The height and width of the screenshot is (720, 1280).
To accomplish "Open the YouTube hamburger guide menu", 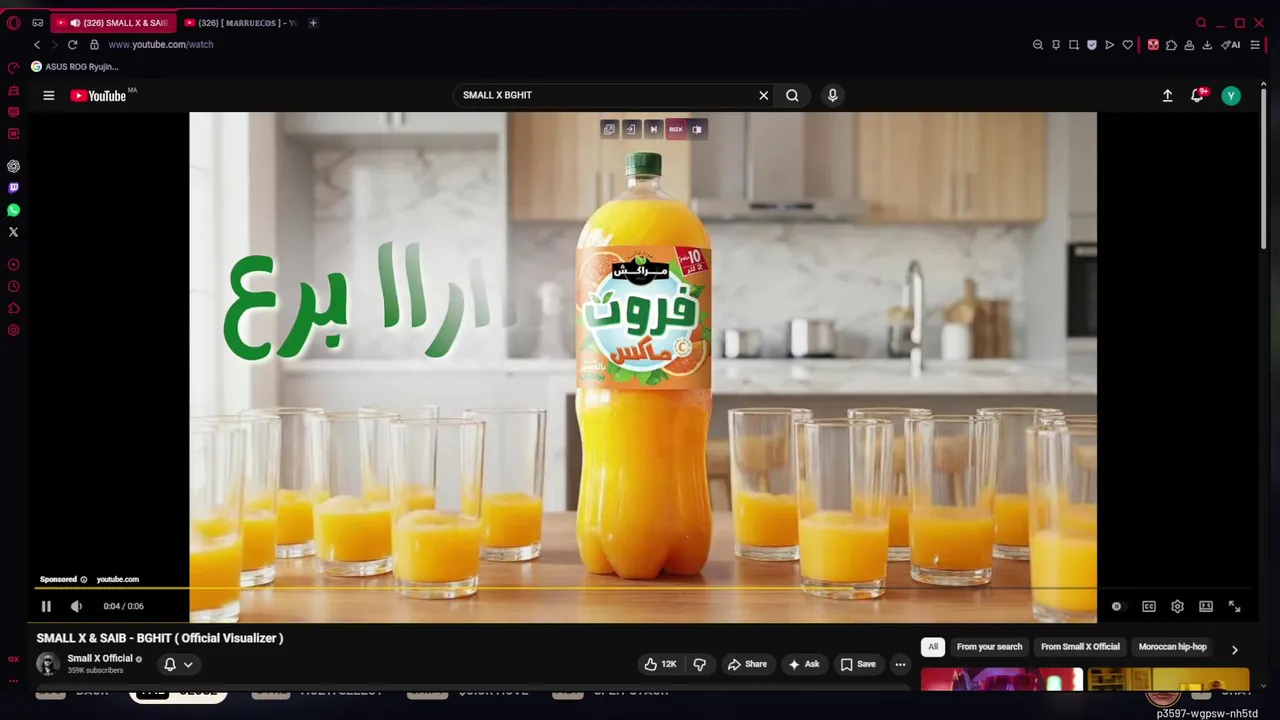I will pos(48,95).
